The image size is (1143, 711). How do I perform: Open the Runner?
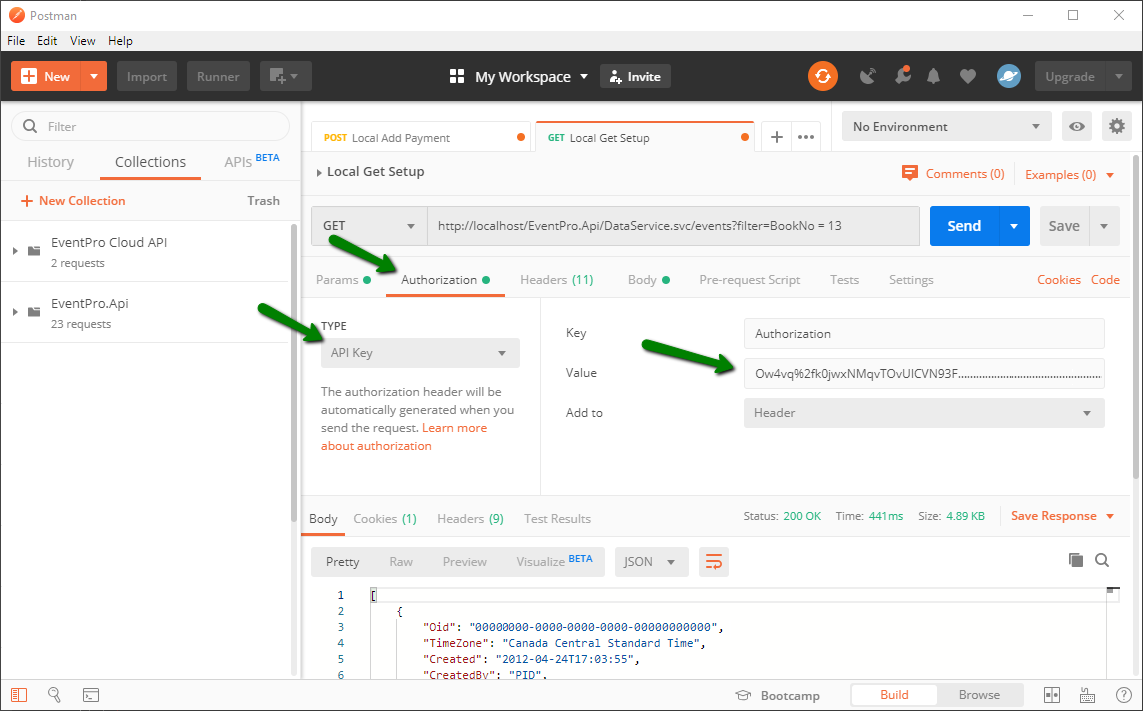[218, 76]
